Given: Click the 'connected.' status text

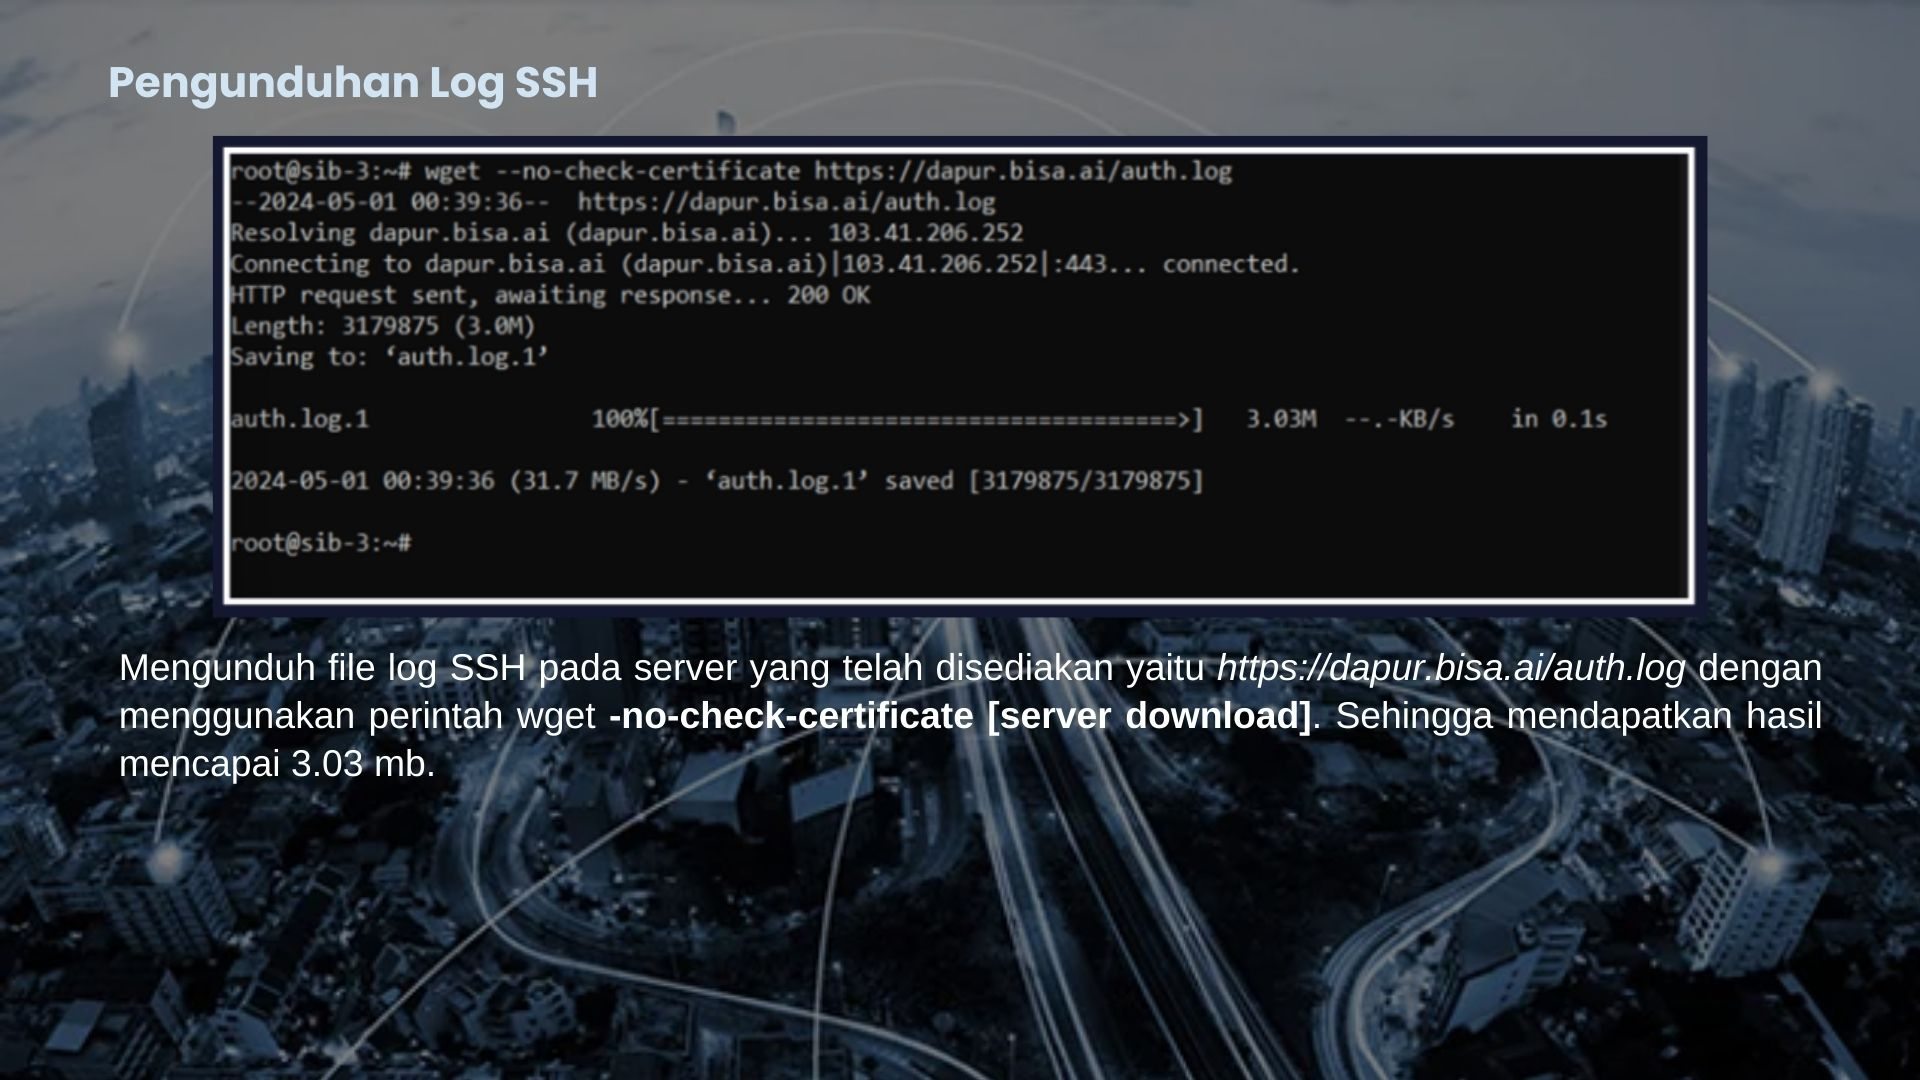Looking at the screenshot, I should coord(1230,264).
